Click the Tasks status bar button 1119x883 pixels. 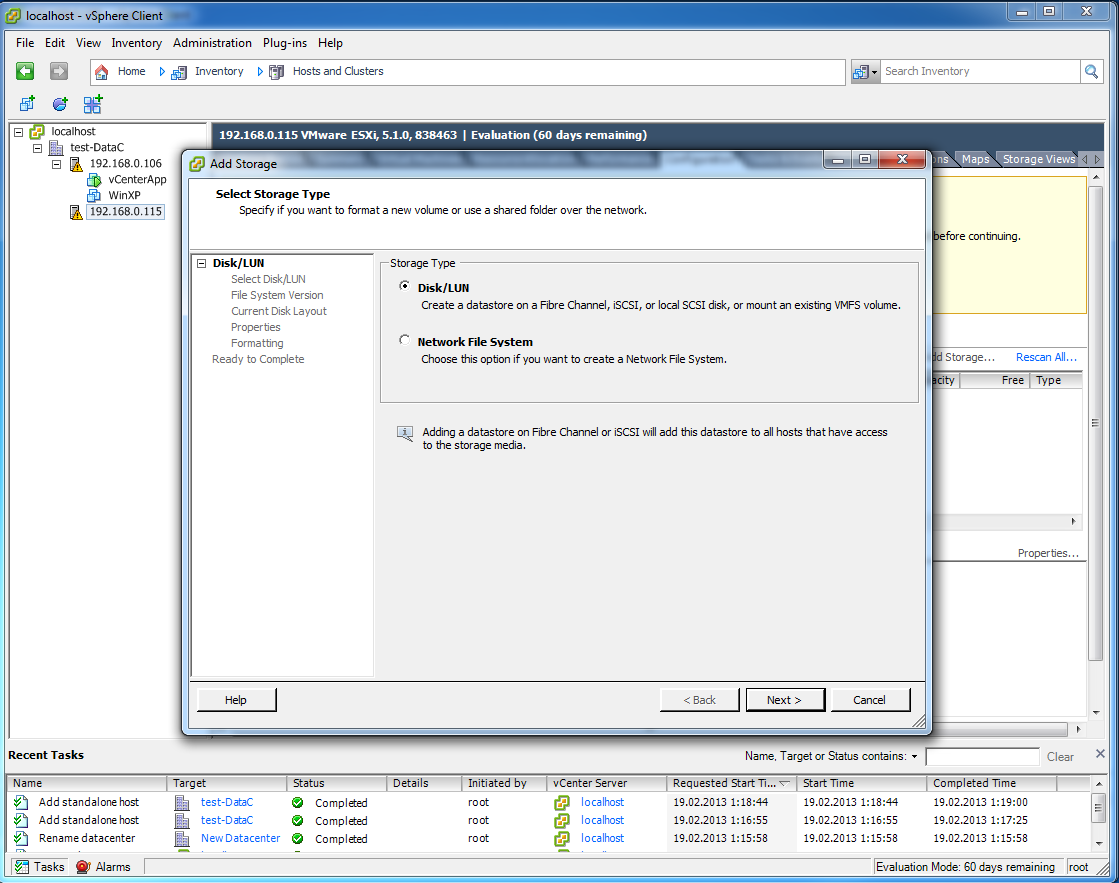click(40, 867)
